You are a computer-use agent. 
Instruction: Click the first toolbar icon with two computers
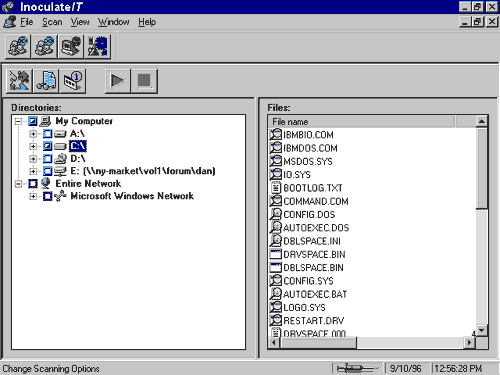[18, 46]
